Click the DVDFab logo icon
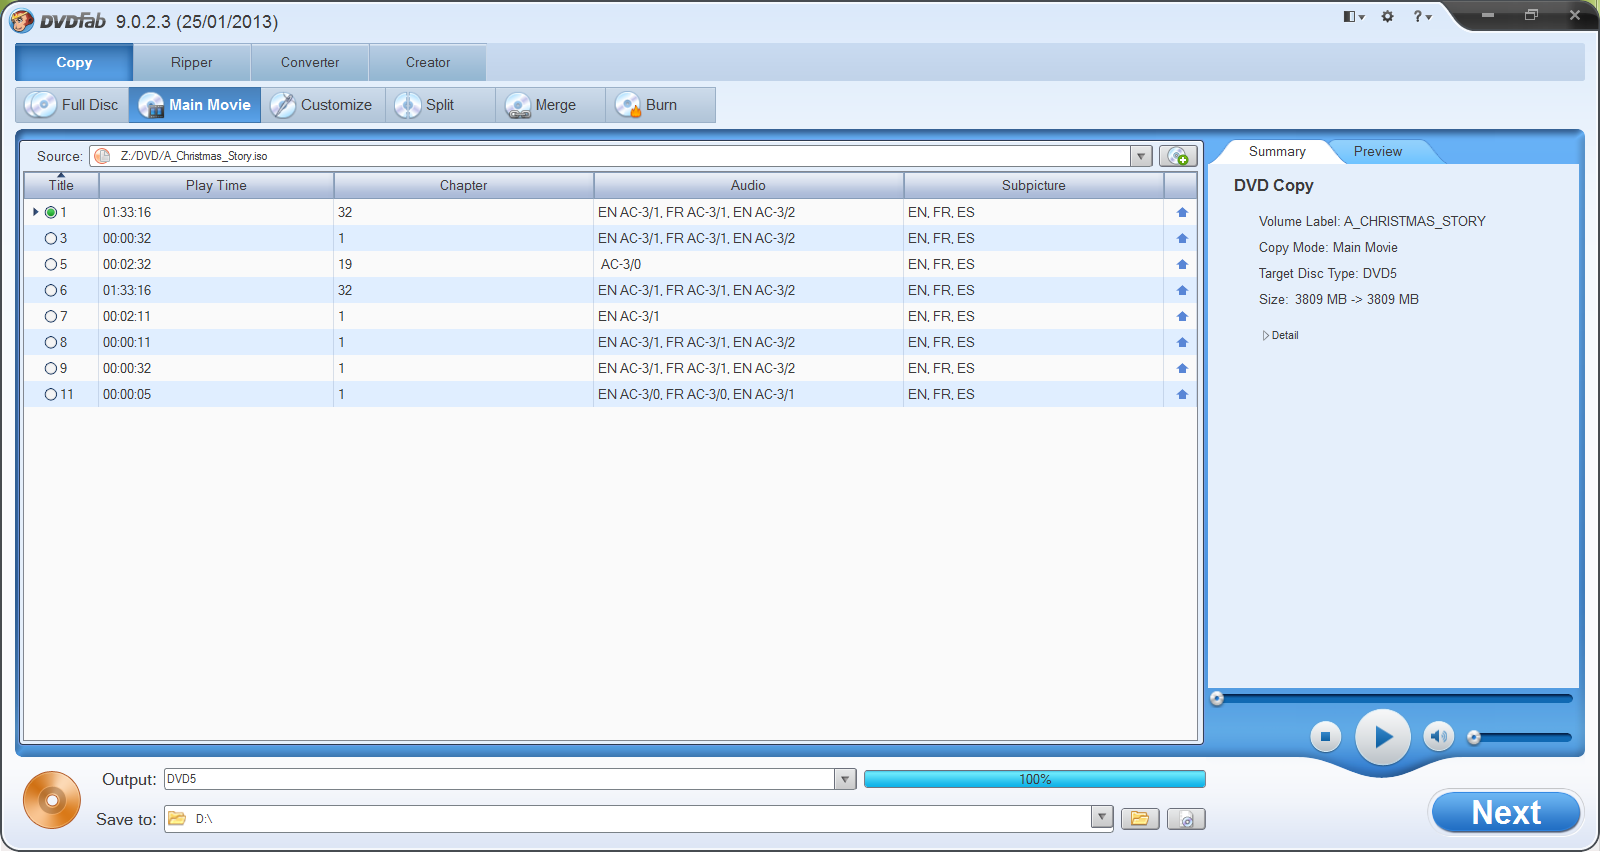 pos(21,20)
